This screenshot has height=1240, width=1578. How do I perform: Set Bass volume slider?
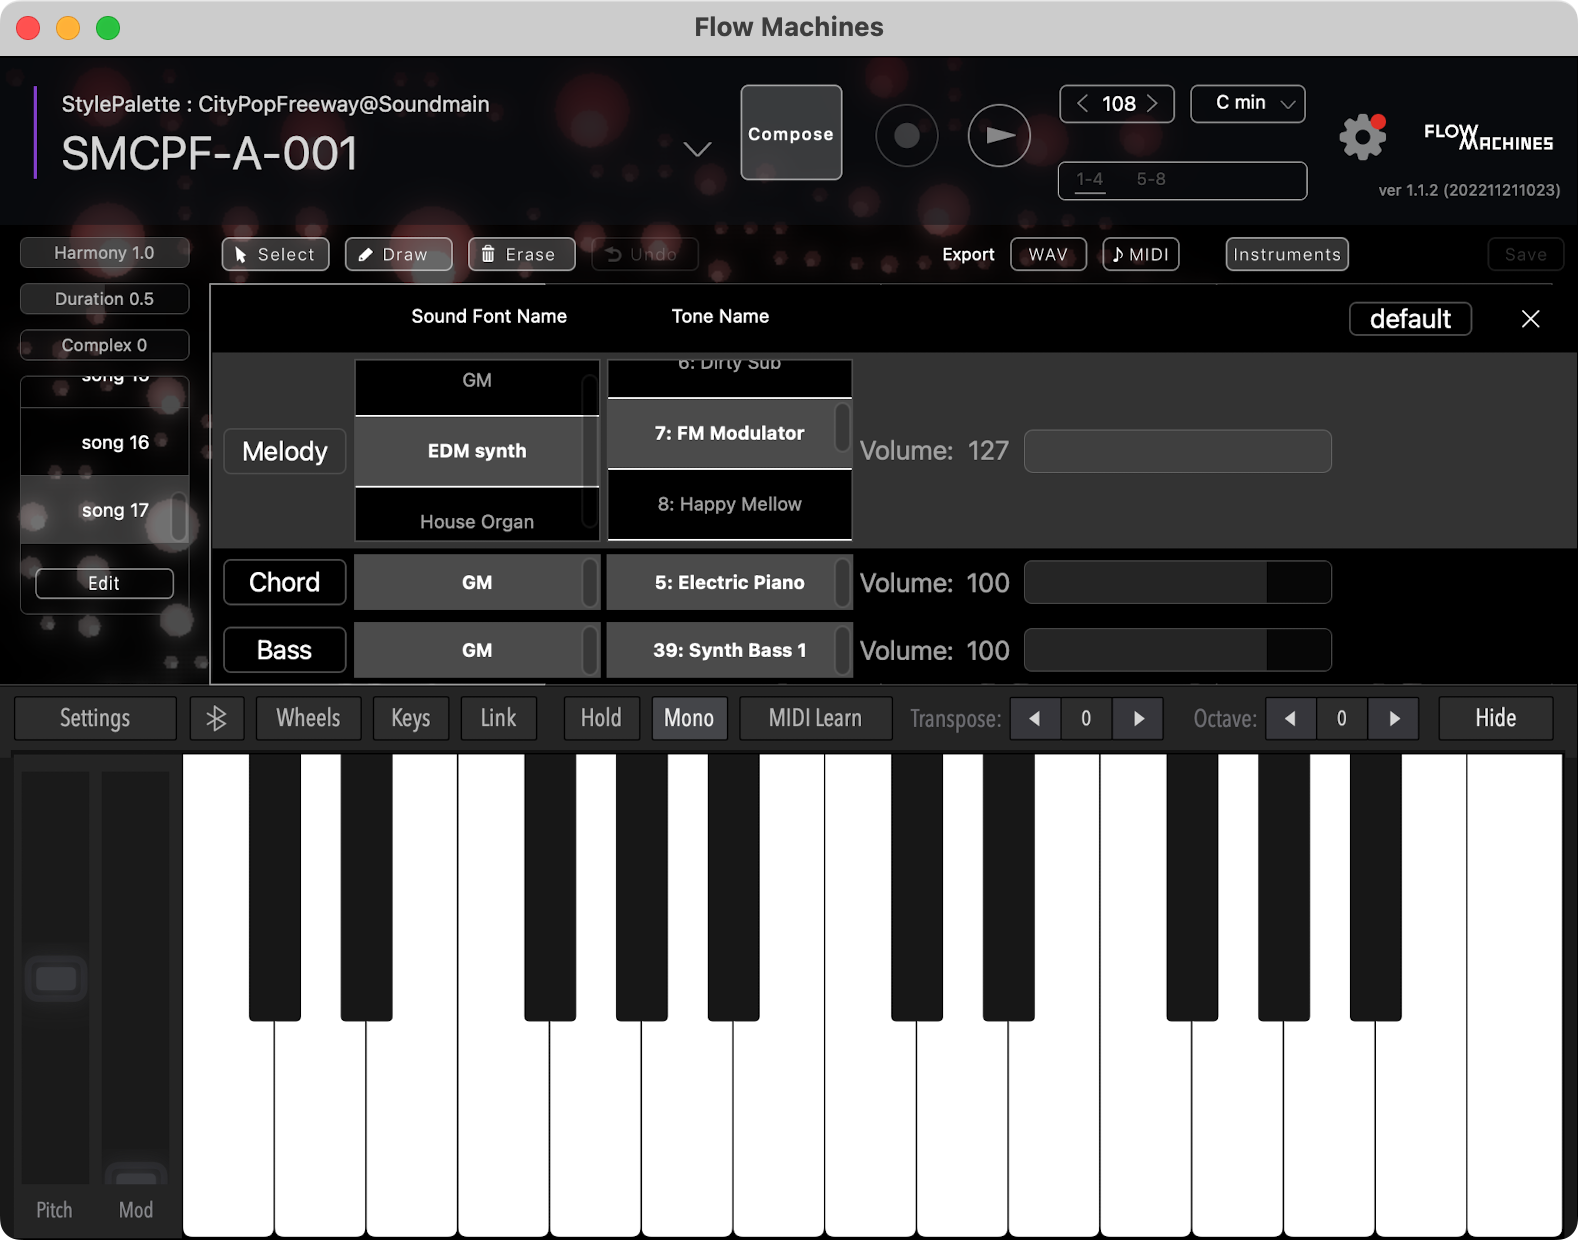pos(1178,650)
